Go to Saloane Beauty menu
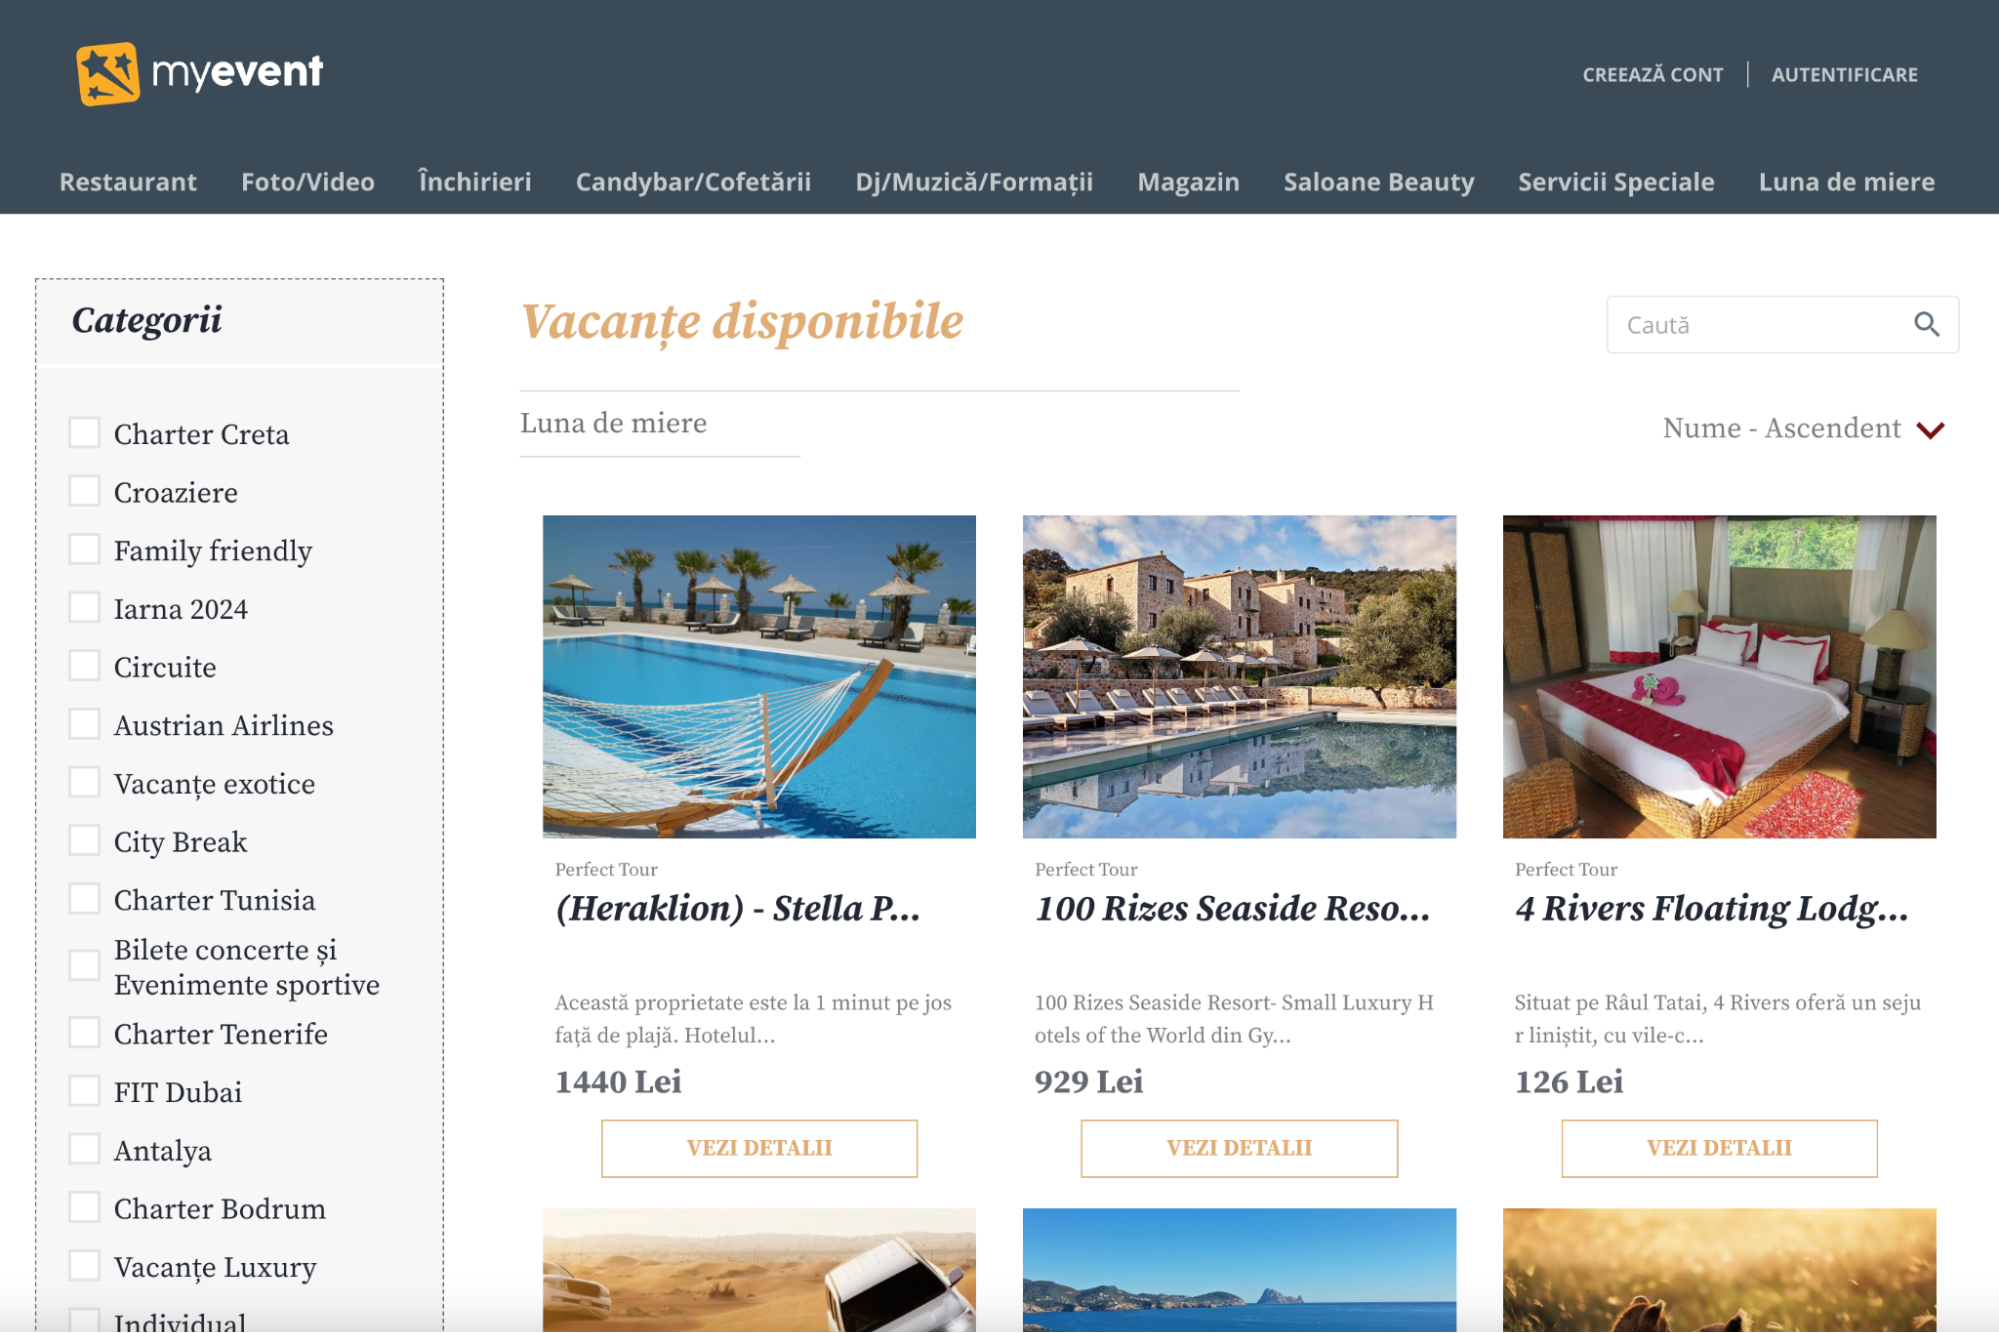 (1378, 182)
